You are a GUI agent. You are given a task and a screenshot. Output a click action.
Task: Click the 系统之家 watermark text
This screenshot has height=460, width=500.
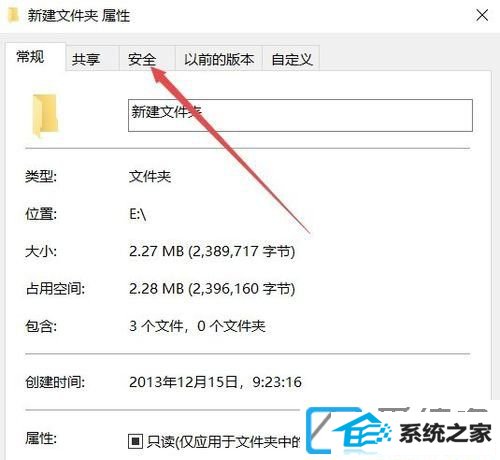click(445, 433)
